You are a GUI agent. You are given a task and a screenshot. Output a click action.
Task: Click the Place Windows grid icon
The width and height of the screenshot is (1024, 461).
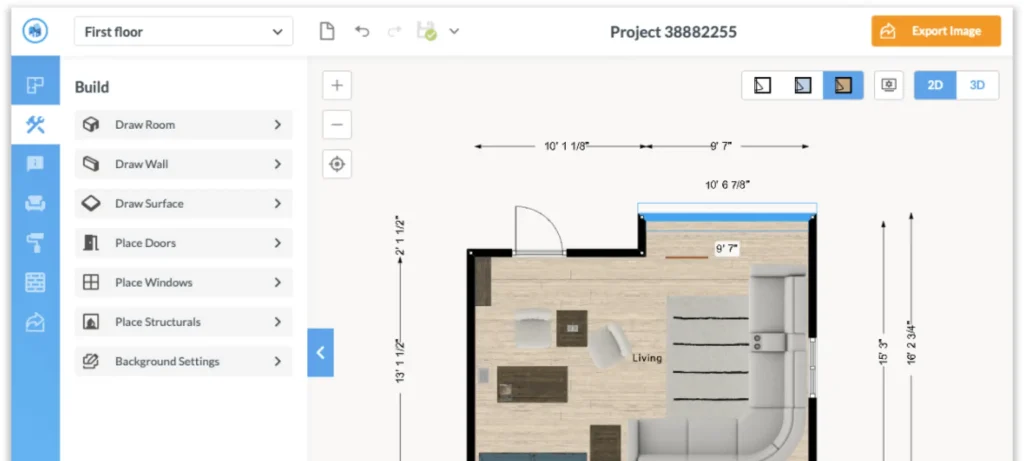91,282
